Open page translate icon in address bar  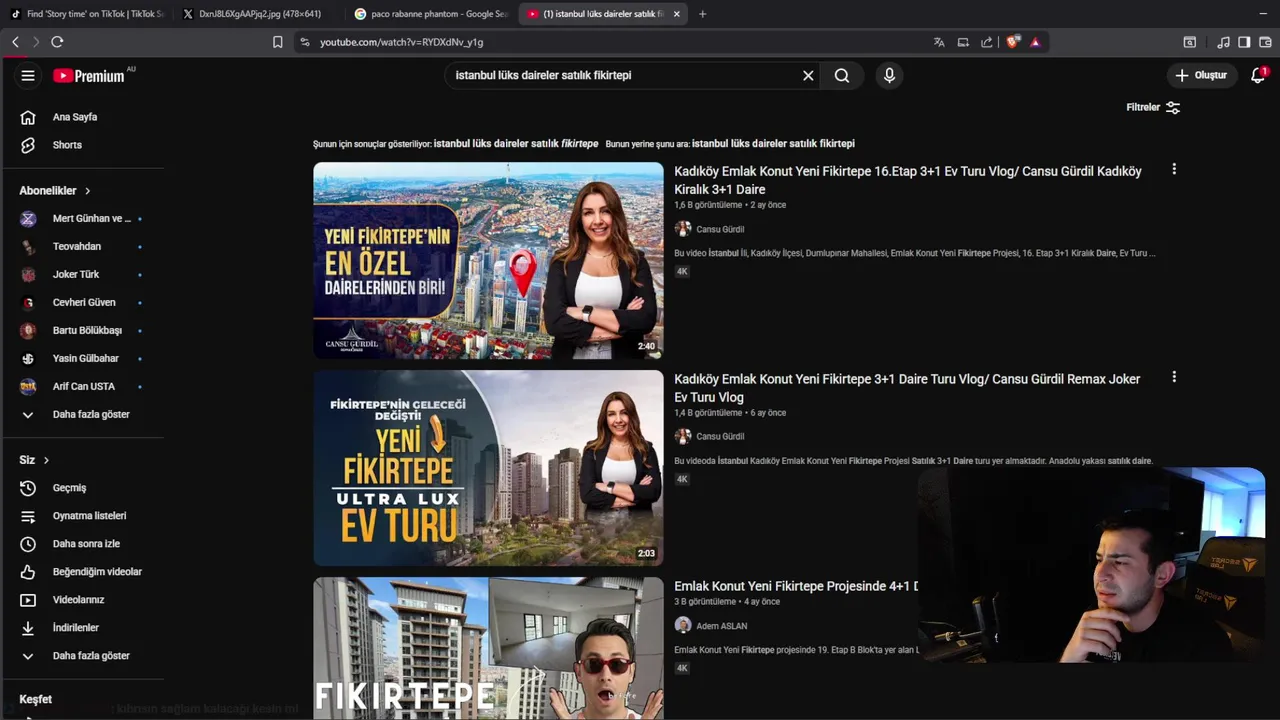pos(939,42)
